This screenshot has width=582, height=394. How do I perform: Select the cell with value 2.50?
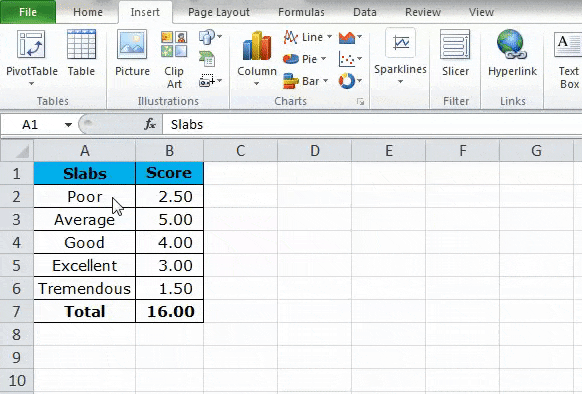[x=169, y=196]
